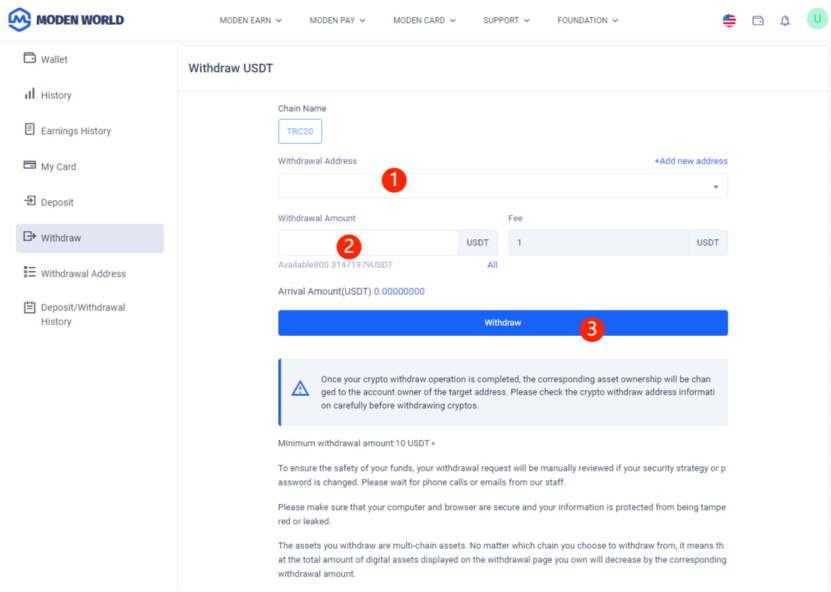Click the Chain Name label
Screen dimensions: 831x592
pos(302,109)
